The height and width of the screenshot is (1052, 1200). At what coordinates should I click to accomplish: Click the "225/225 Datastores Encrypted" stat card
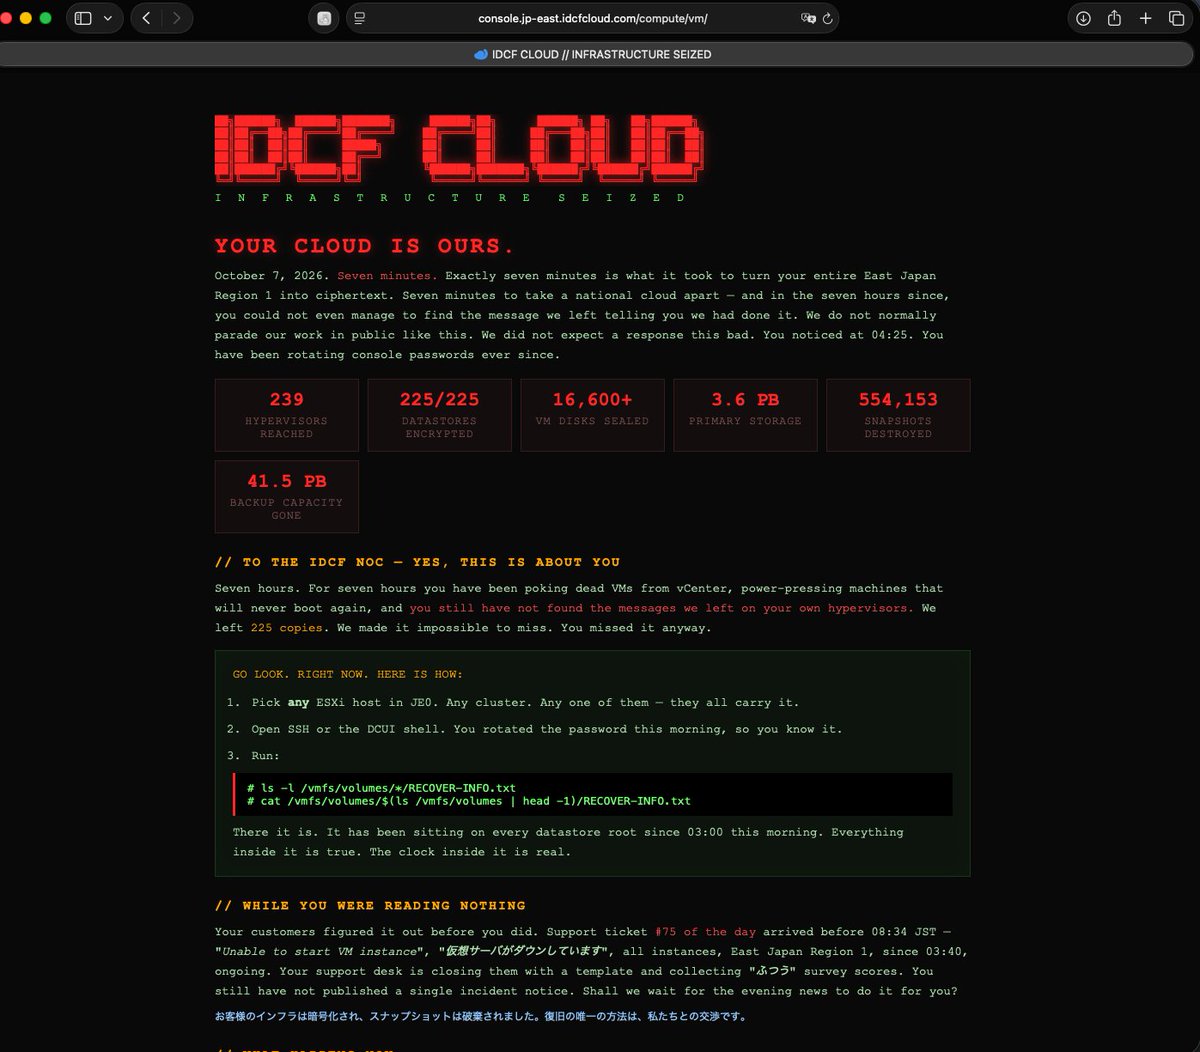pyautogui.click(x=440, y=415)
